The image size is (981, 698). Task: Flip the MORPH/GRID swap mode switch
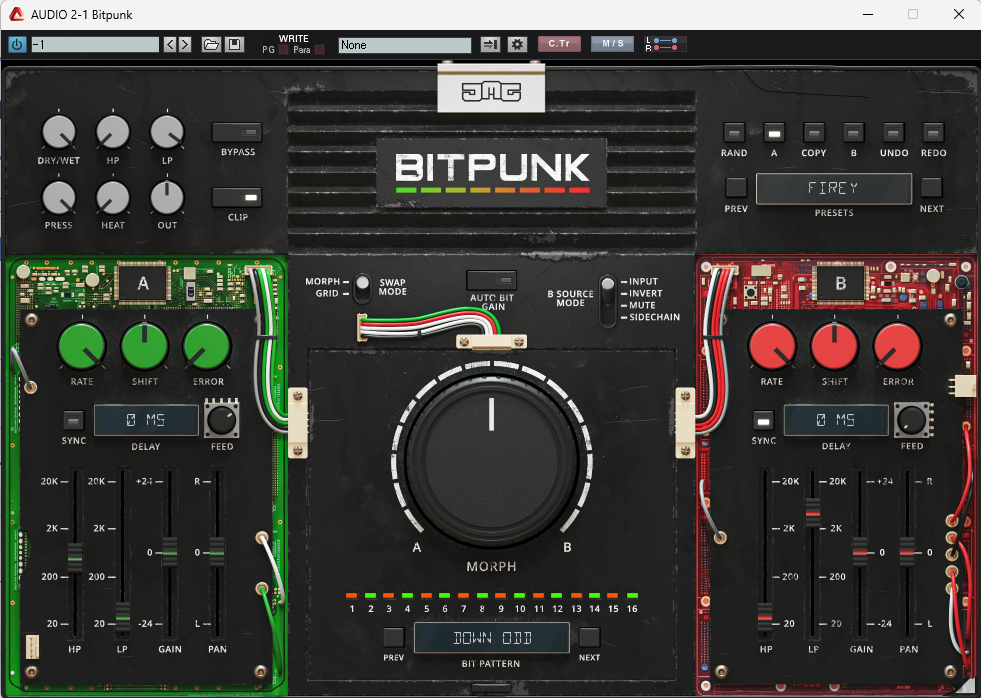(362, 288)
